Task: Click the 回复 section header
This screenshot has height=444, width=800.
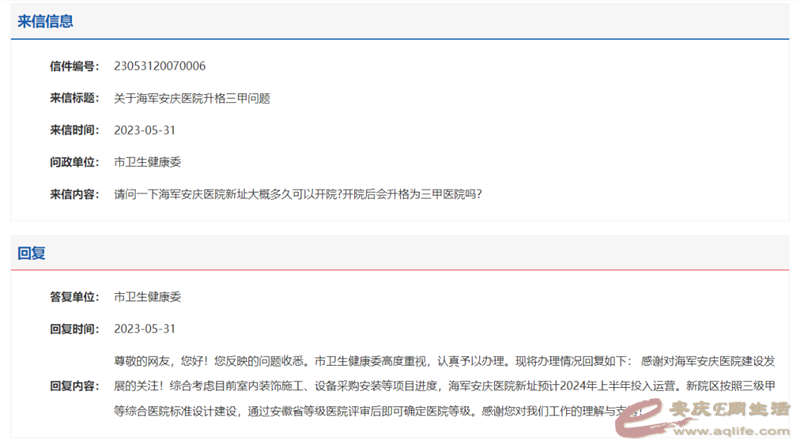Action: point(31,254)
